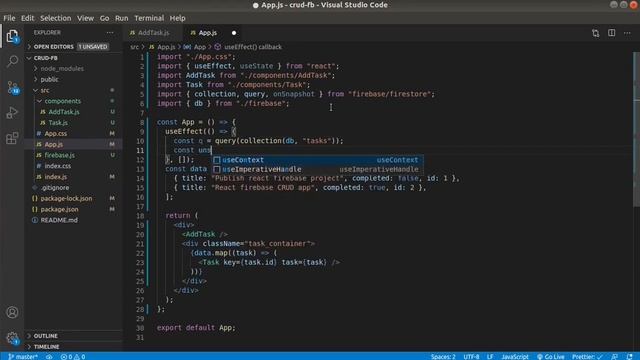
Task: Select useImperativeHandle autocomplete suggestion
Action: pyautogui.click(x=318, y=169)
